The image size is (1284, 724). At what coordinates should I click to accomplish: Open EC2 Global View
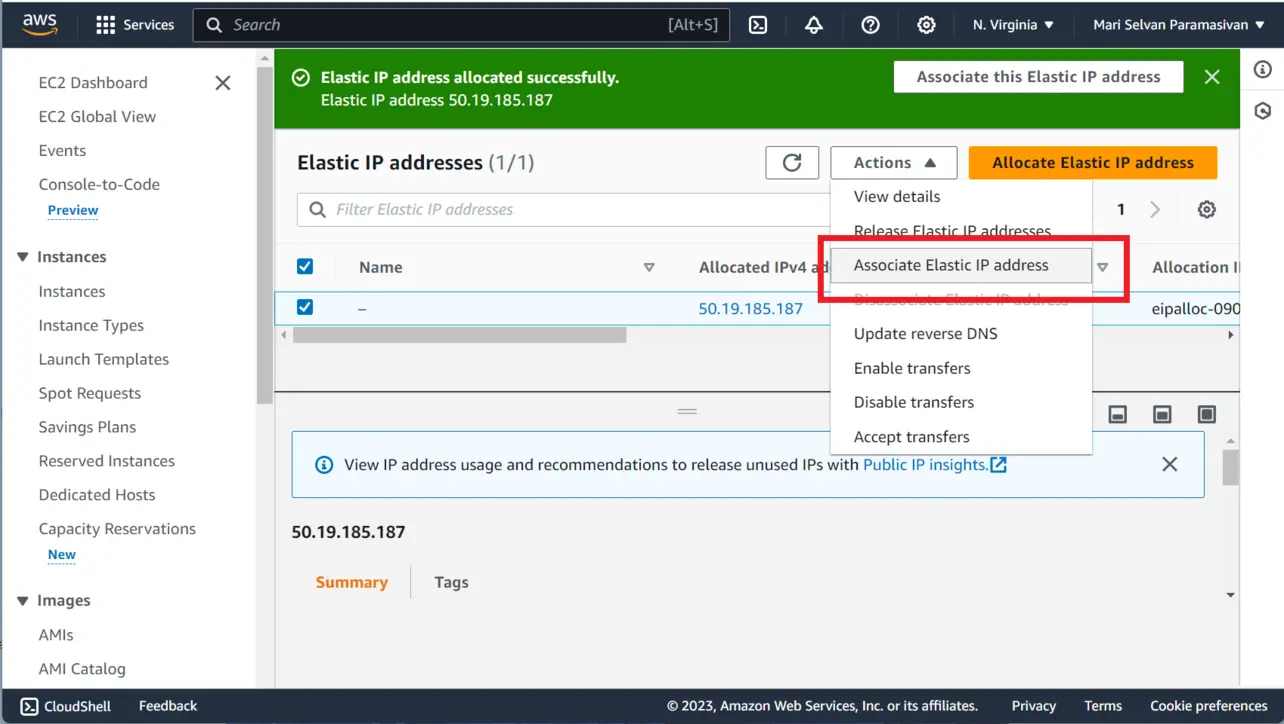[97, 117]
